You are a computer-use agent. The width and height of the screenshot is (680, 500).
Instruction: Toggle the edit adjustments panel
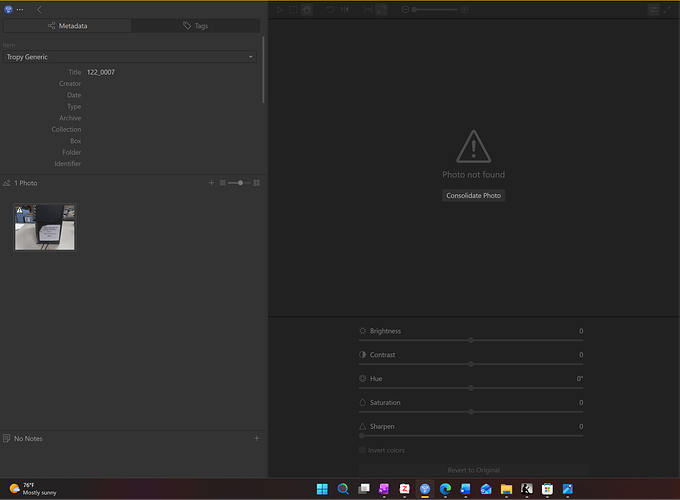click(654, 10)
